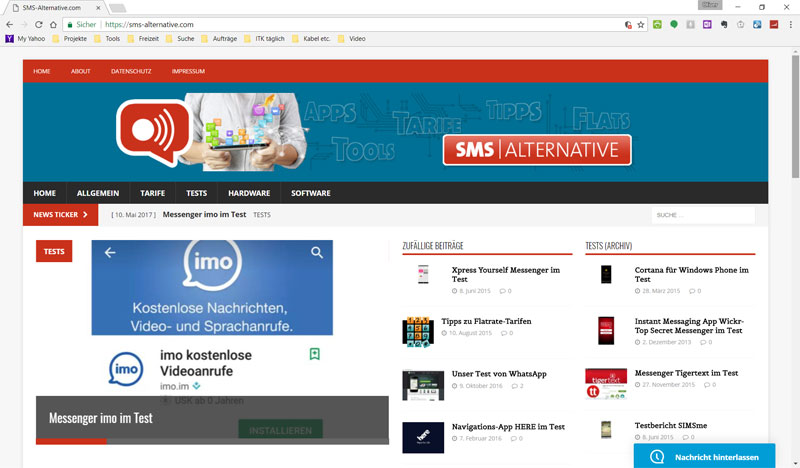This screenshot has width=800, height=468.
Task: Open the green Hangouts extension icon
Action: click(x=674, y=24)
